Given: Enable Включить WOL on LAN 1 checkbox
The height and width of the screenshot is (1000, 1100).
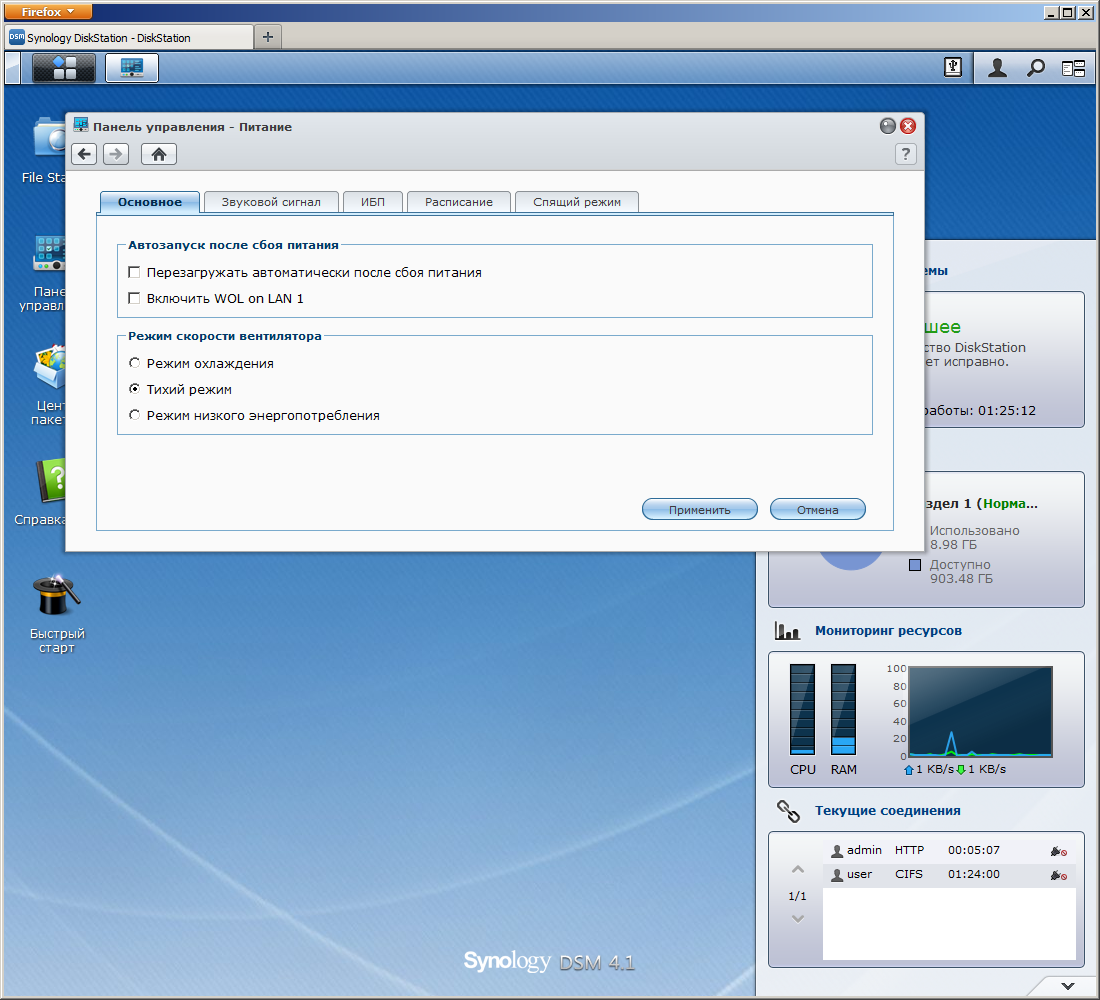Looking at the screenshot, I should (135, 298).
